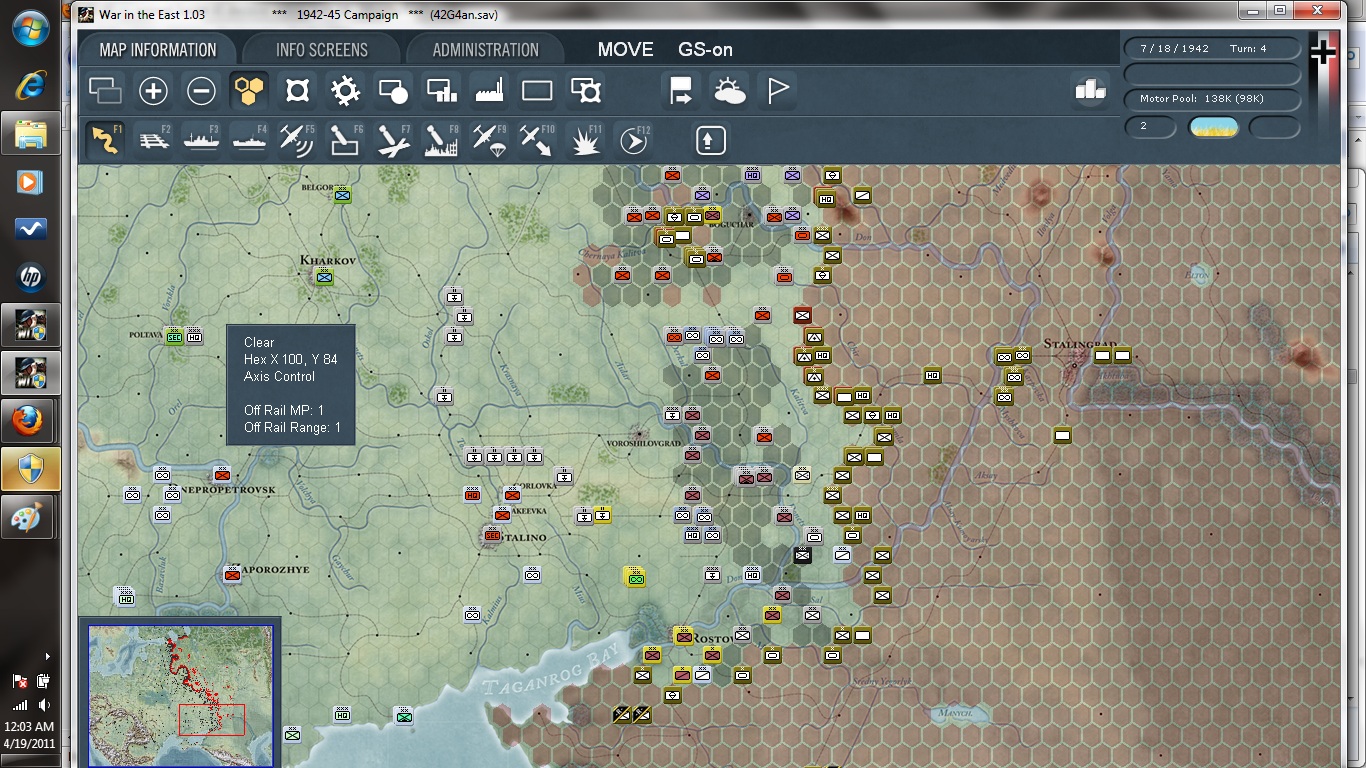
Task: Select the F1 move mode
Action: (x=105, y=140)
